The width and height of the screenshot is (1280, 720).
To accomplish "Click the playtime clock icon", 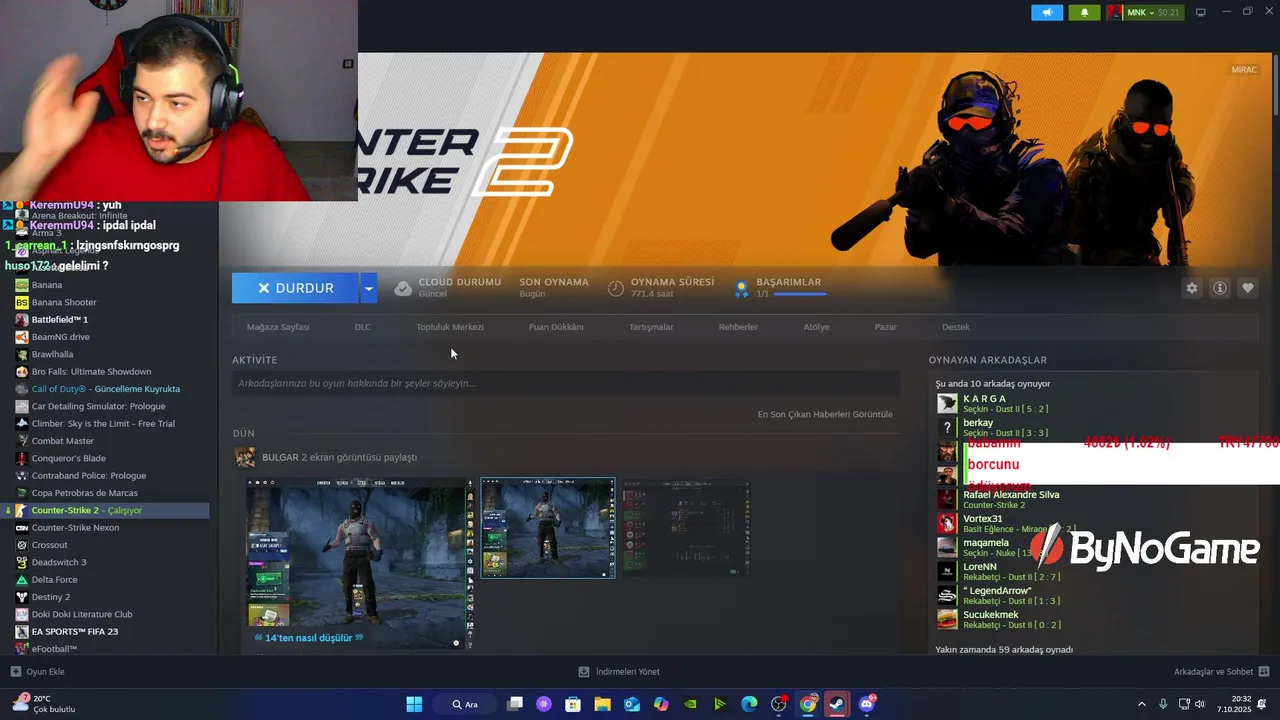I will (x=616, y=288).
